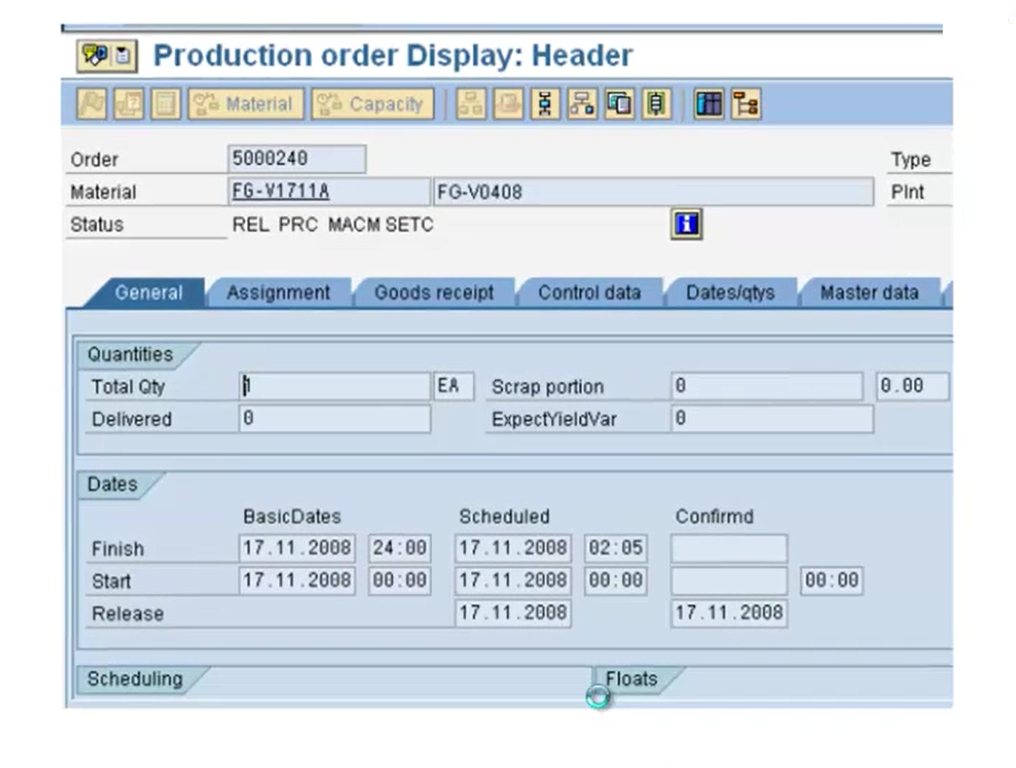
Task: Click the orange structure tree toolbar icon
Action: coord(746,104)
